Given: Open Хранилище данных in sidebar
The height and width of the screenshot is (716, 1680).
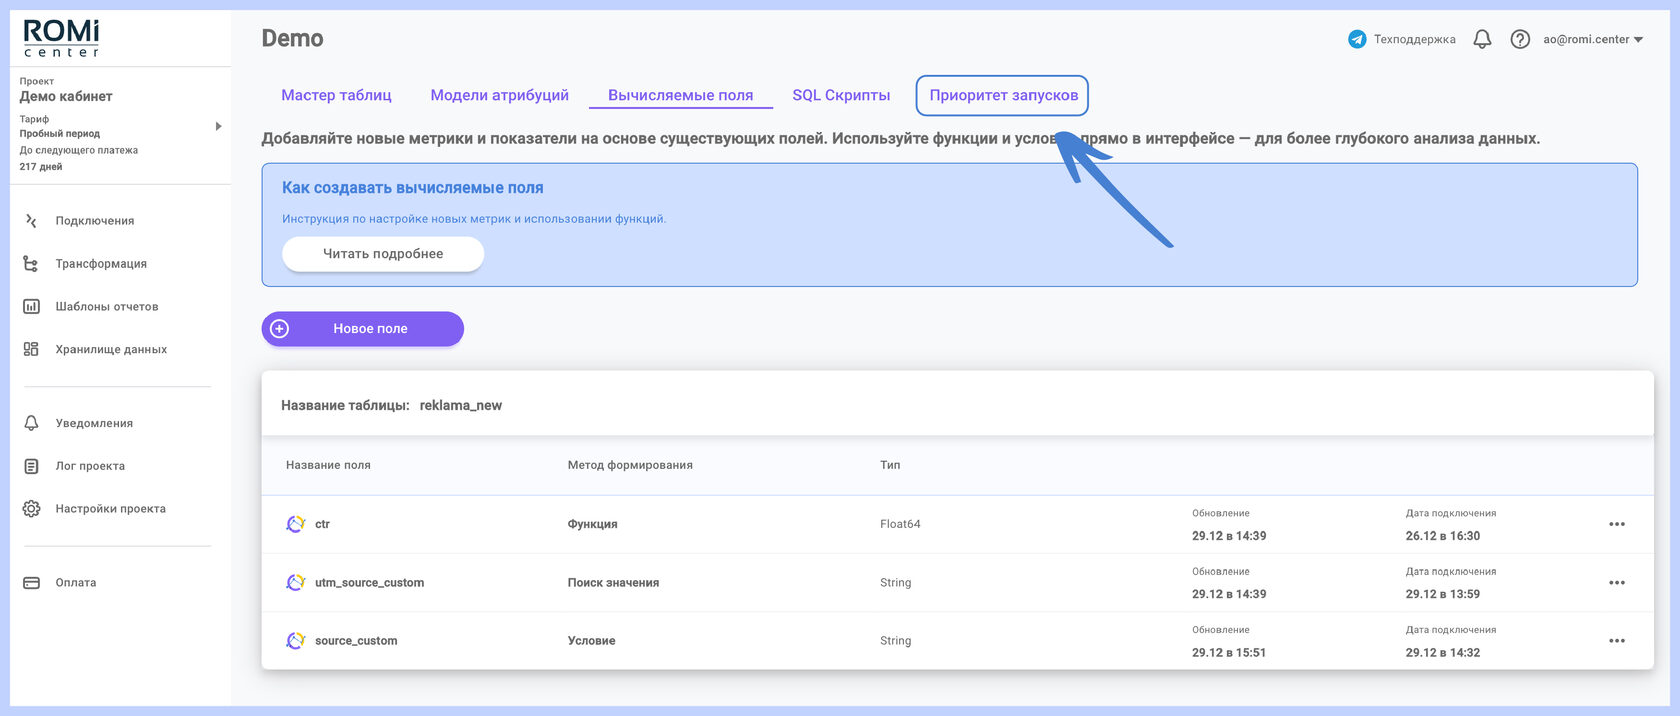Looking at the screenshot, I should (111, 350).
